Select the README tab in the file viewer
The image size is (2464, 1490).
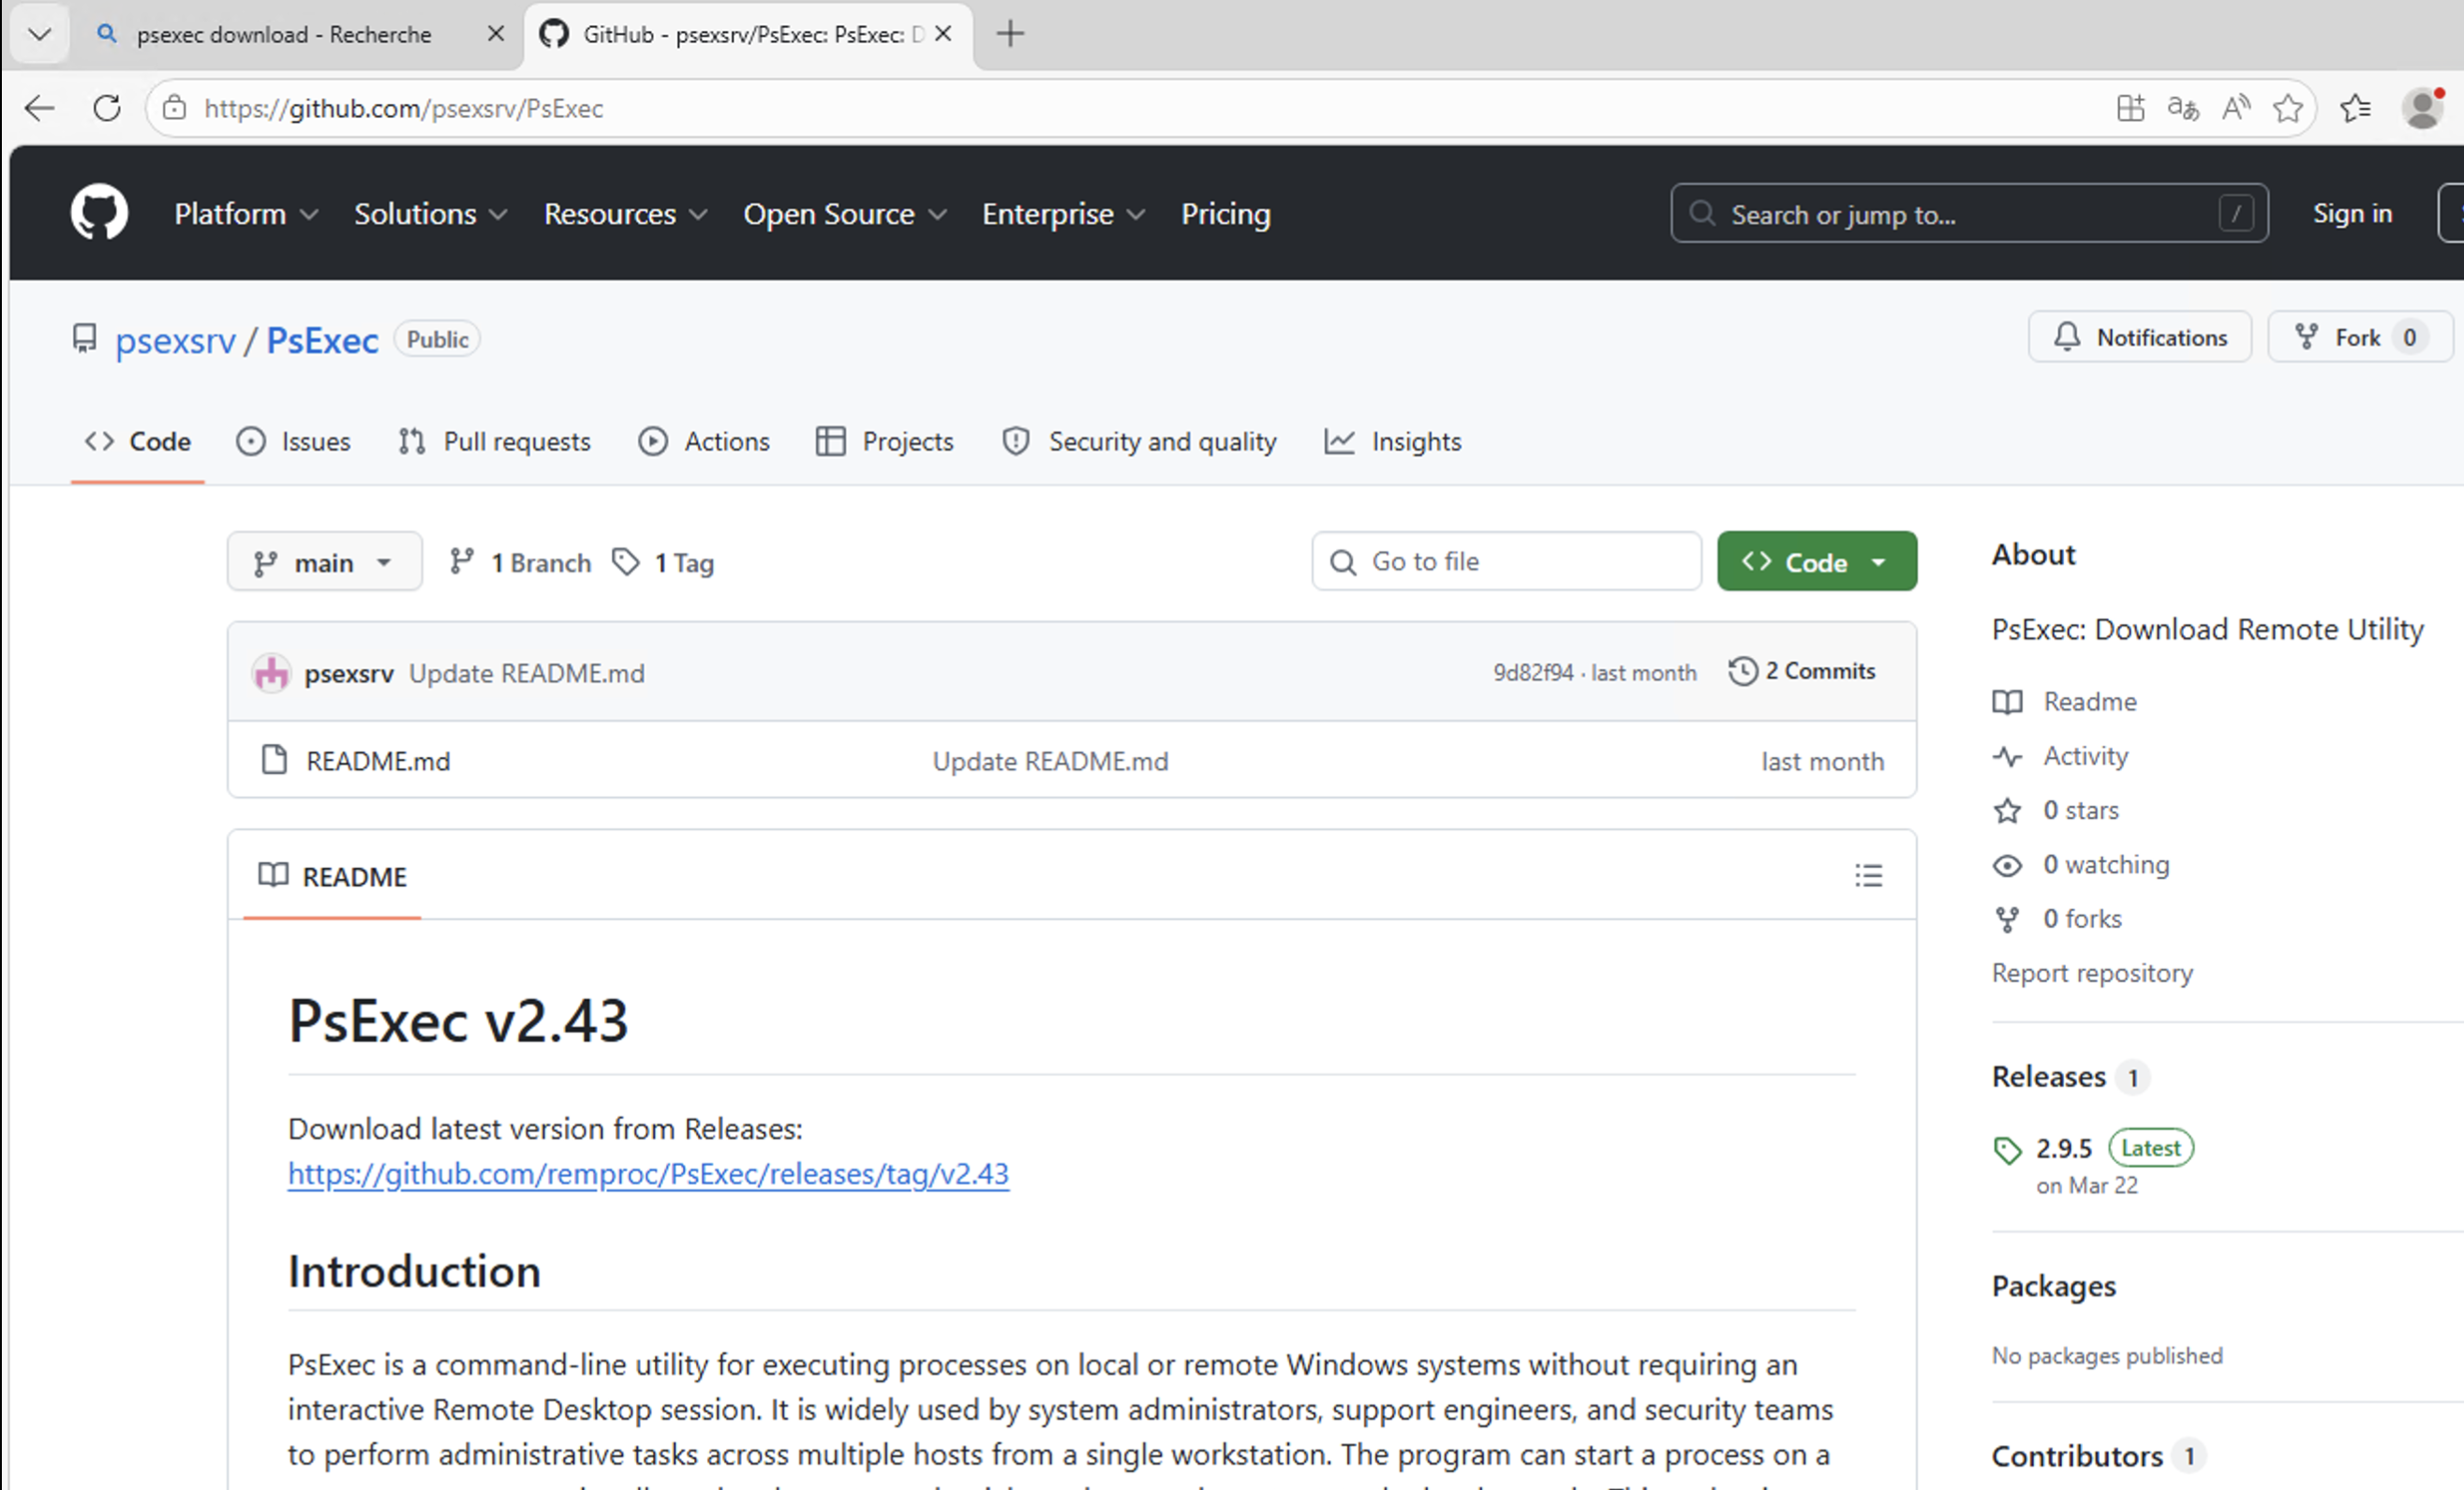[x=332, y=876]
